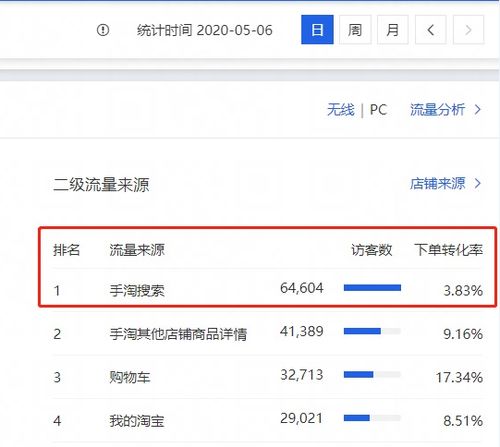The height and width of the screenshot is (447, 500).
Task: Click visitor count 32,713
Action: (302, 375)
